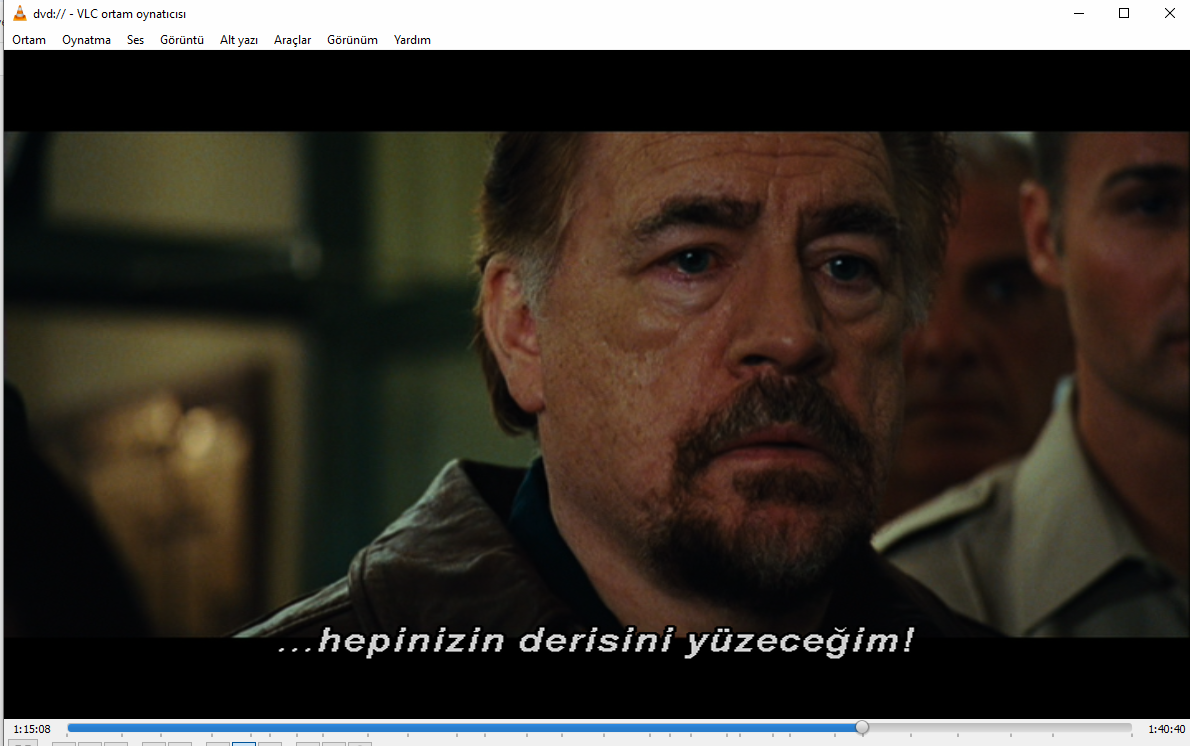Open the Ses menu
This screenshot has height=746, width=1190.
click(135, 40)
